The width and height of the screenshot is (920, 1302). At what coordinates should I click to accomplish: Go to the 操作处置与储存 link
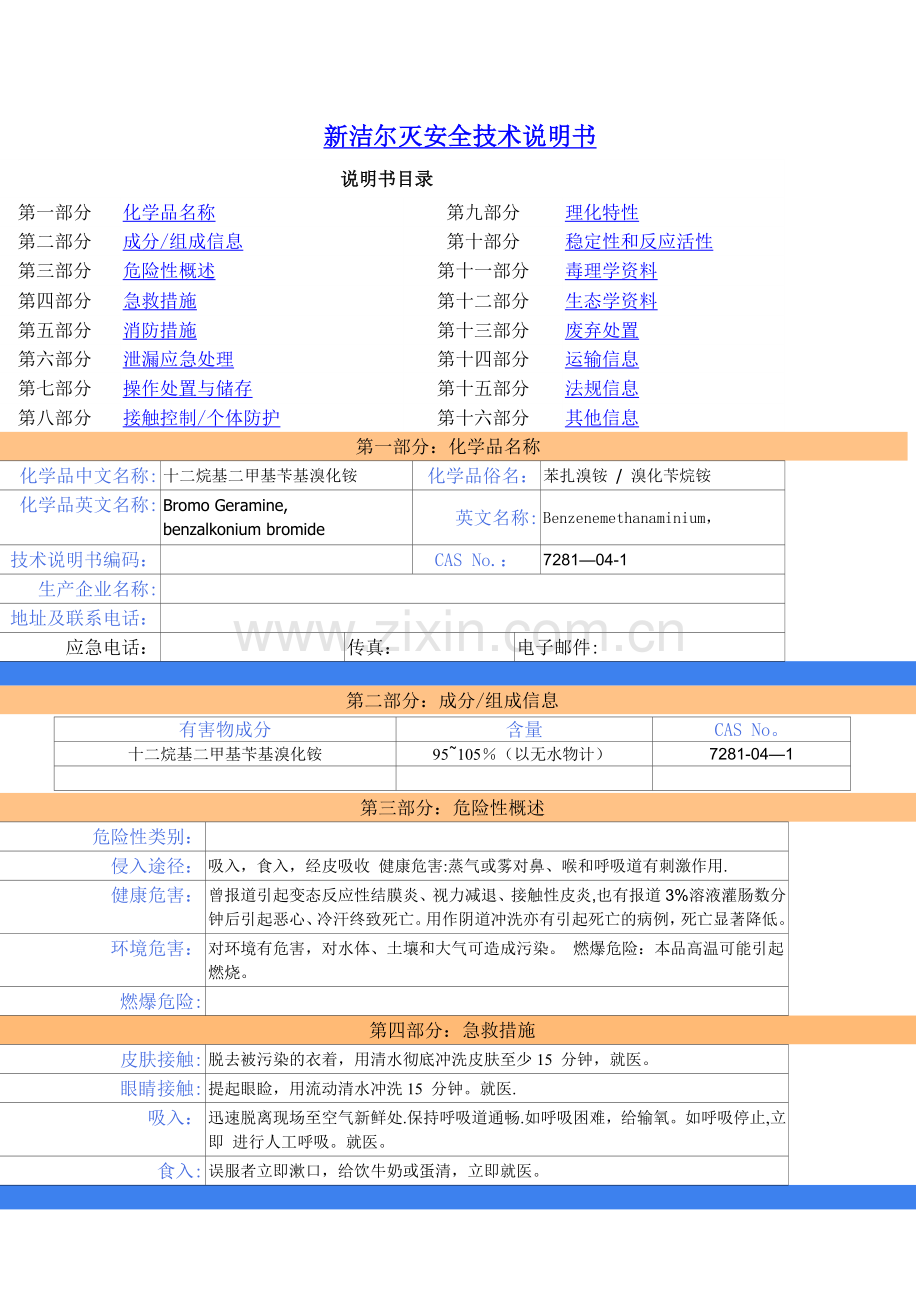coord(188,388)
